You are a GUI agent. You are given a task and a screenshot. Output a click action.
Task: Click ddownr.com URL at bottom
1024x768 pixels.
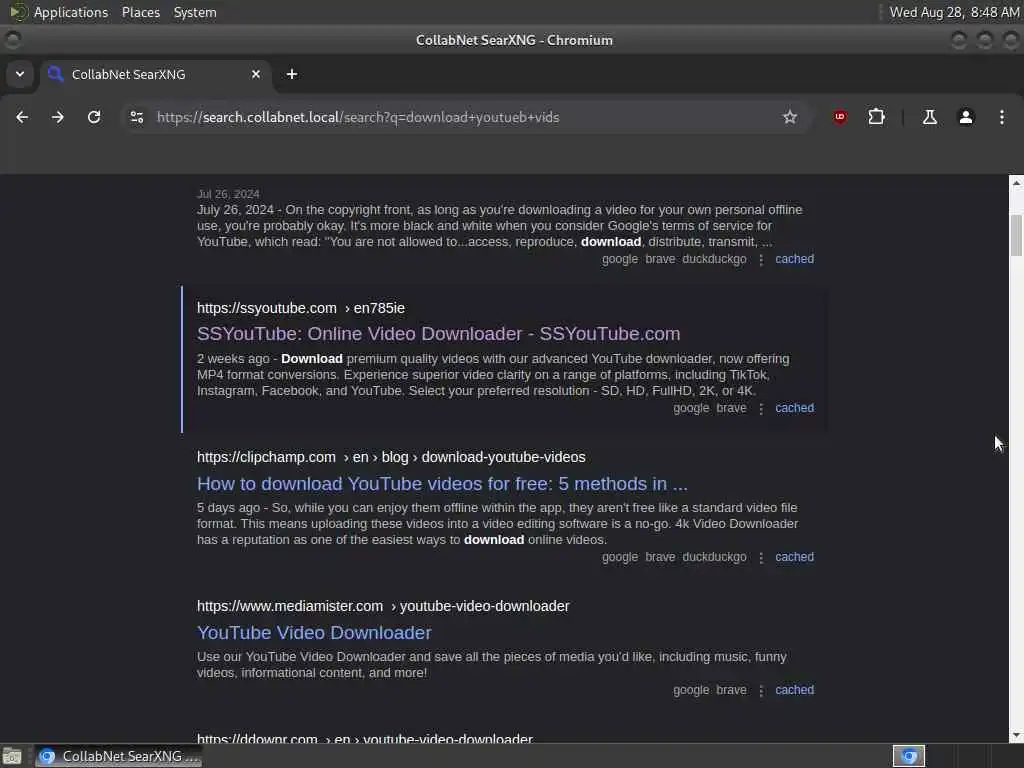pos(257,739)
